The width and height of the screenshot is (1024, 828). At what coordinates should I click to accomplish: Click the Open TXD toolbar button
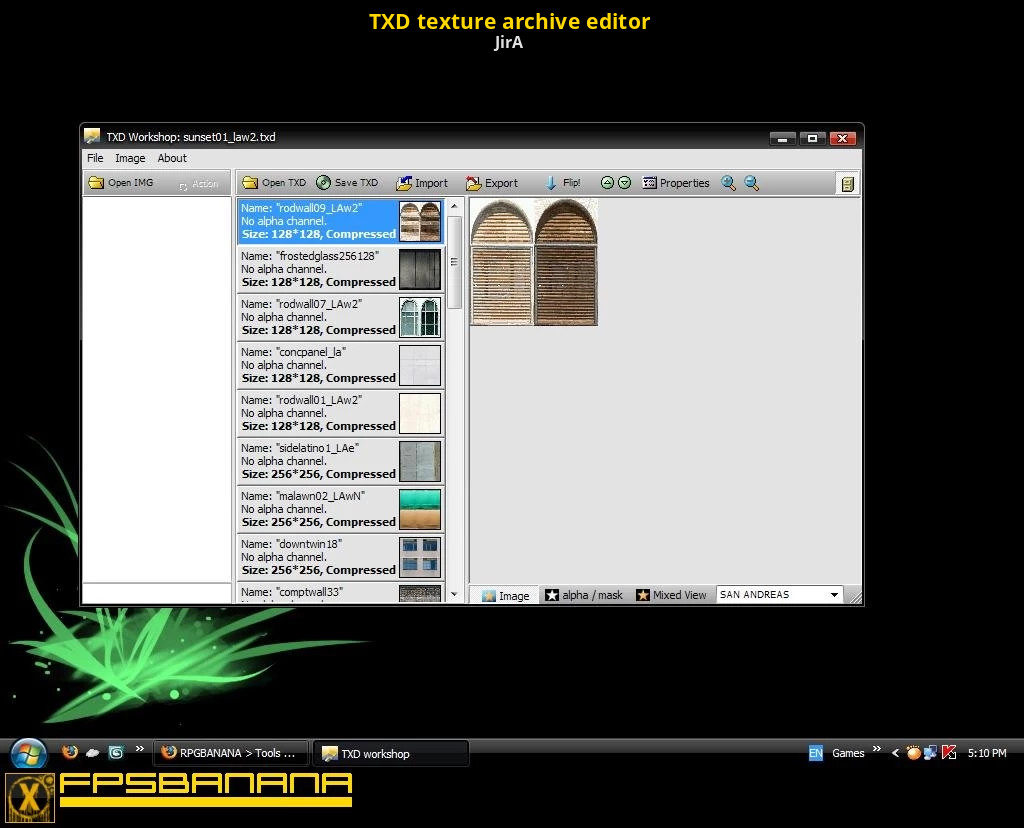click(274, 183)
